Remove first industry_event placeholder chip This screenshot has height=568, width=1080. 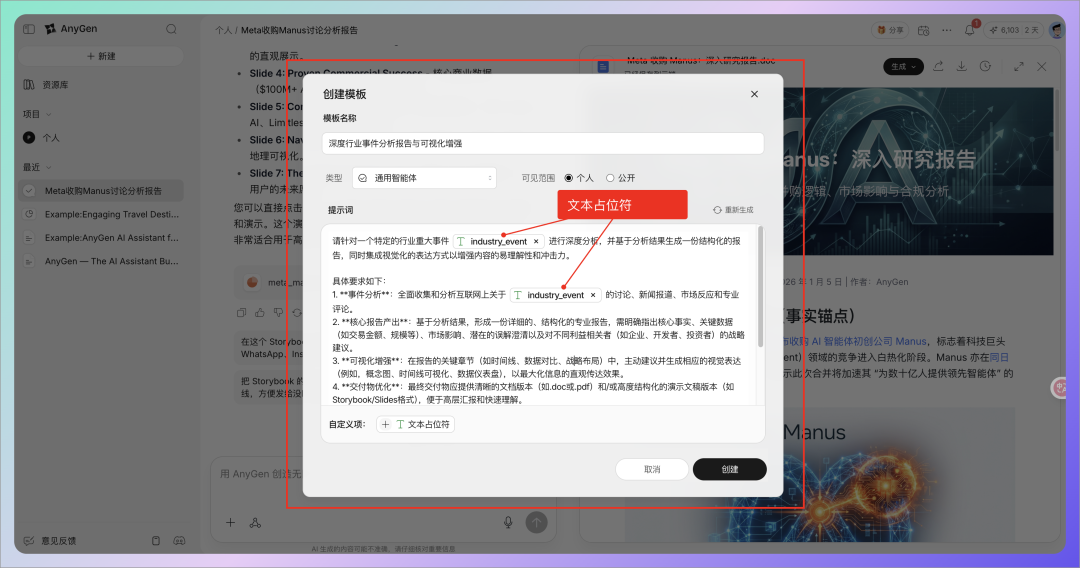[x=536, y=242]
